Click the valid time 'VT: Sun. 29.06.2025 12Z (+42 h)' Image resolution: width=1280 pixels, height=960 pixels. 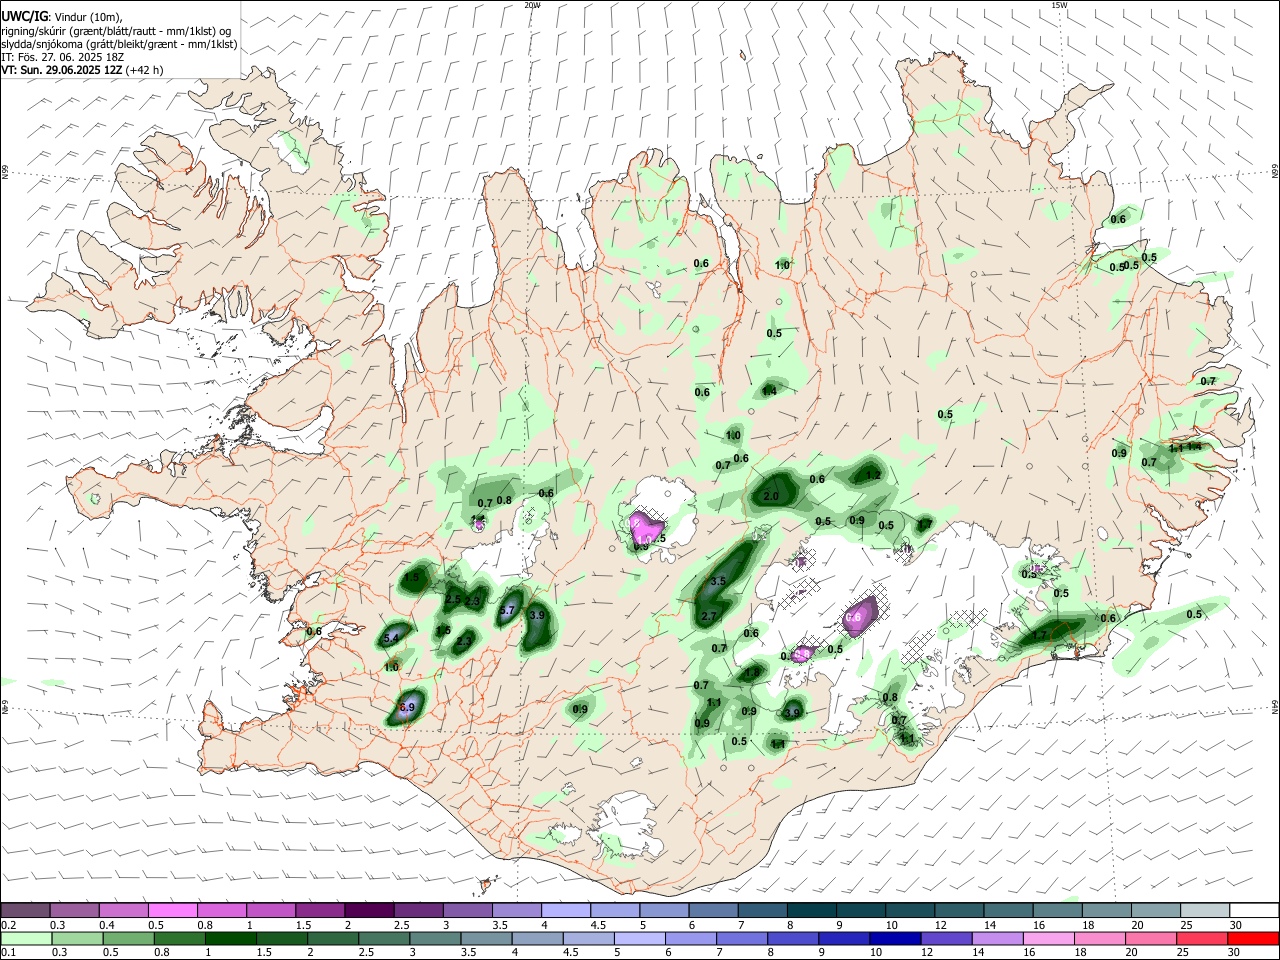coord(82,70)
